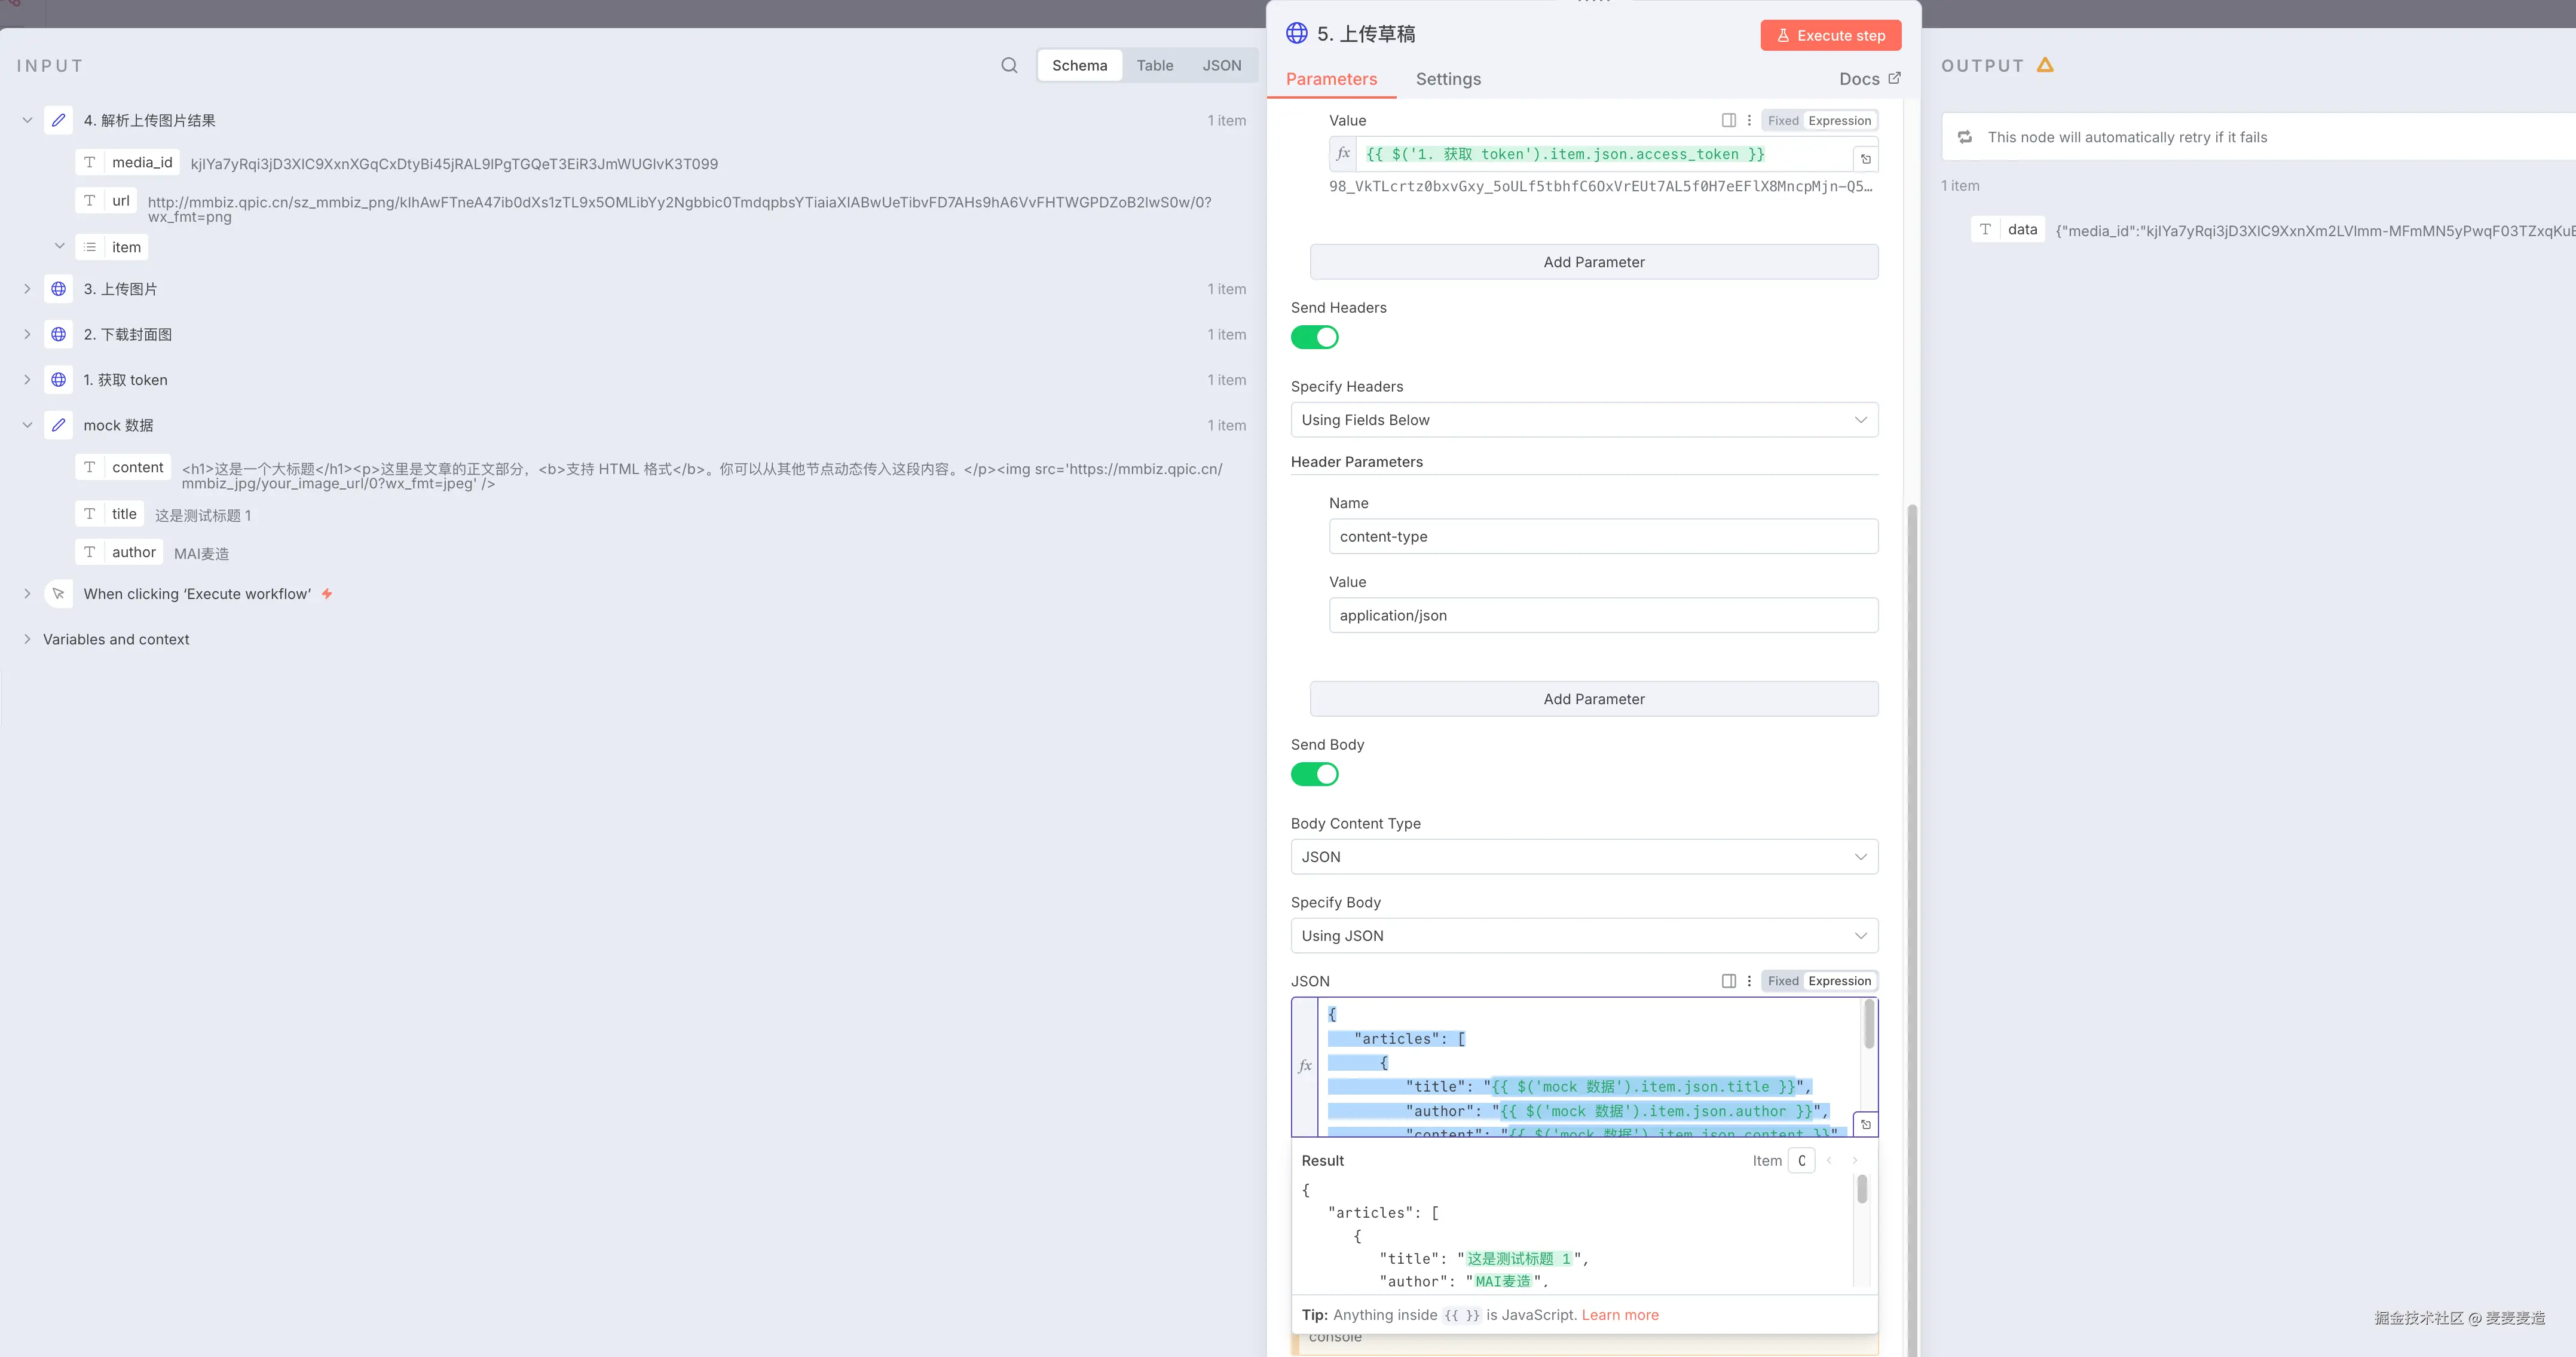This screenshot has width=2576, height=1357.
Task: Click the search icon in Input panel
Action: [x=1009, y=66]
